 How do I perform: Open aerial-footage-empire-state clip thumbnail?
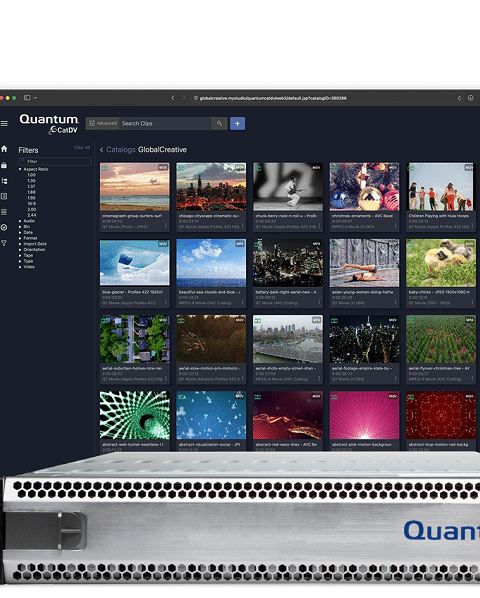pyautogui.click(x=364, y=339)
